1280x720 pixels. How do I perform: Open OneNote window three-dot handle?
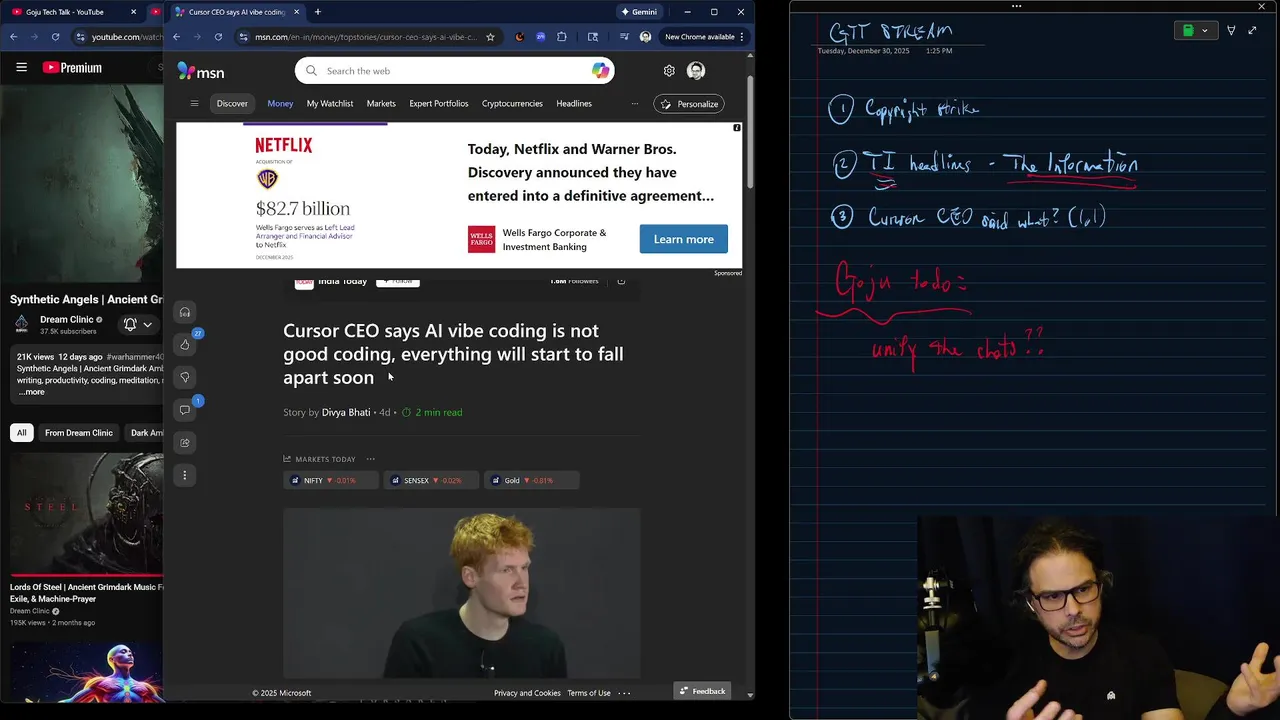1016,6
